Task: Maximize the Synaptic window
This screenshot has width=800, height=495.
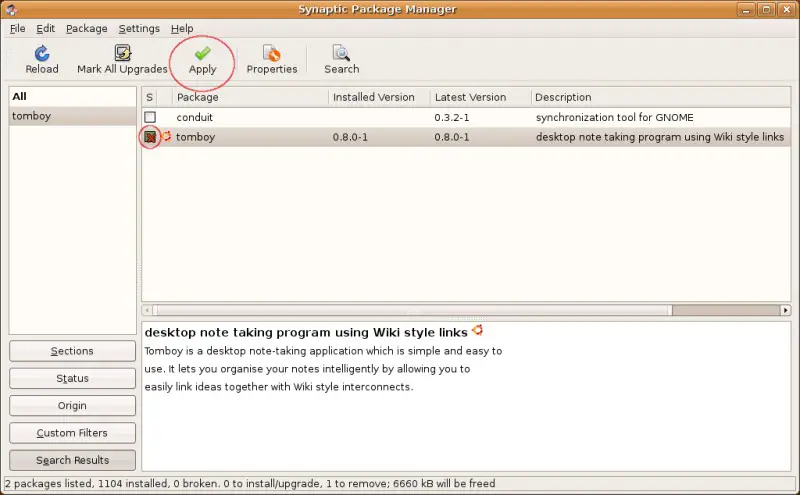Action: (766, 9)
